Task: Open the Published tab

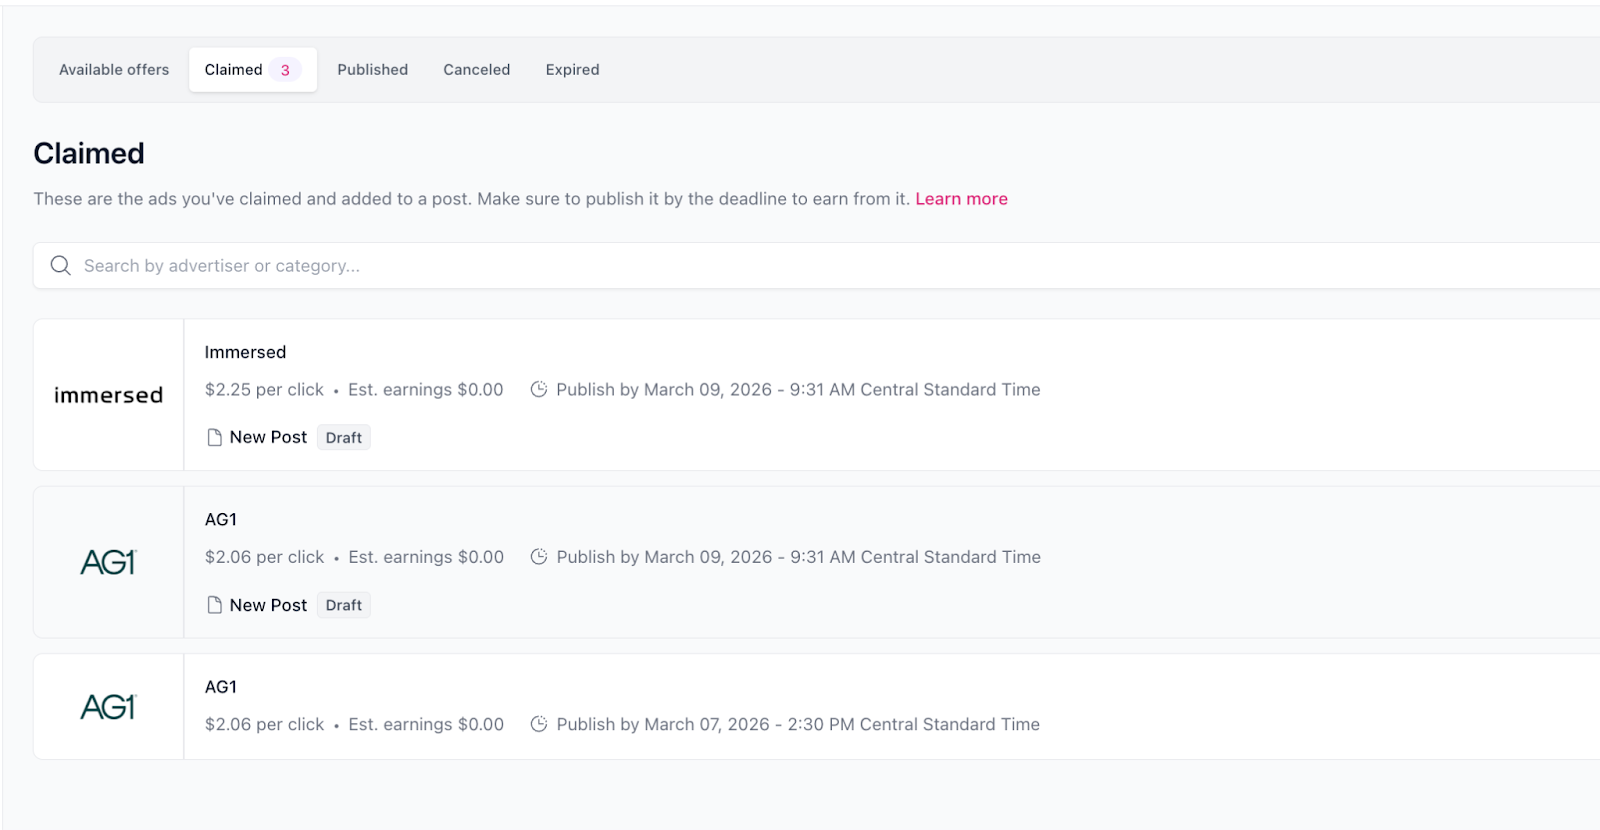Action: click(x=372, y=70)
